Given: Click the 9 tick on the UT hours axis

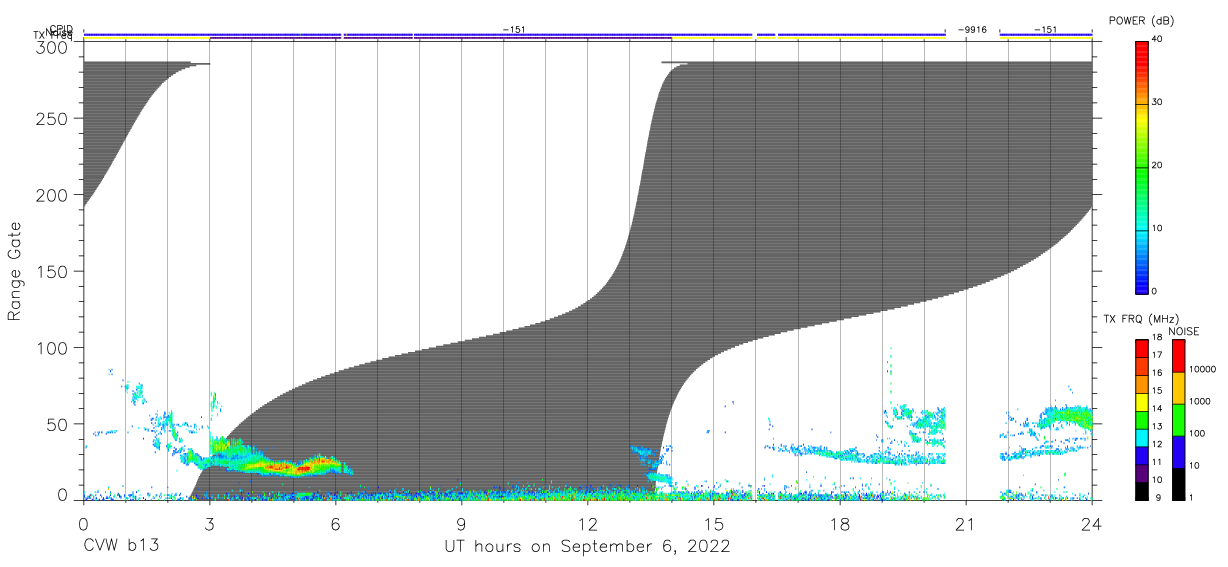Looking at the screenshot, I should pyautogui.click(x=461, y=524).
